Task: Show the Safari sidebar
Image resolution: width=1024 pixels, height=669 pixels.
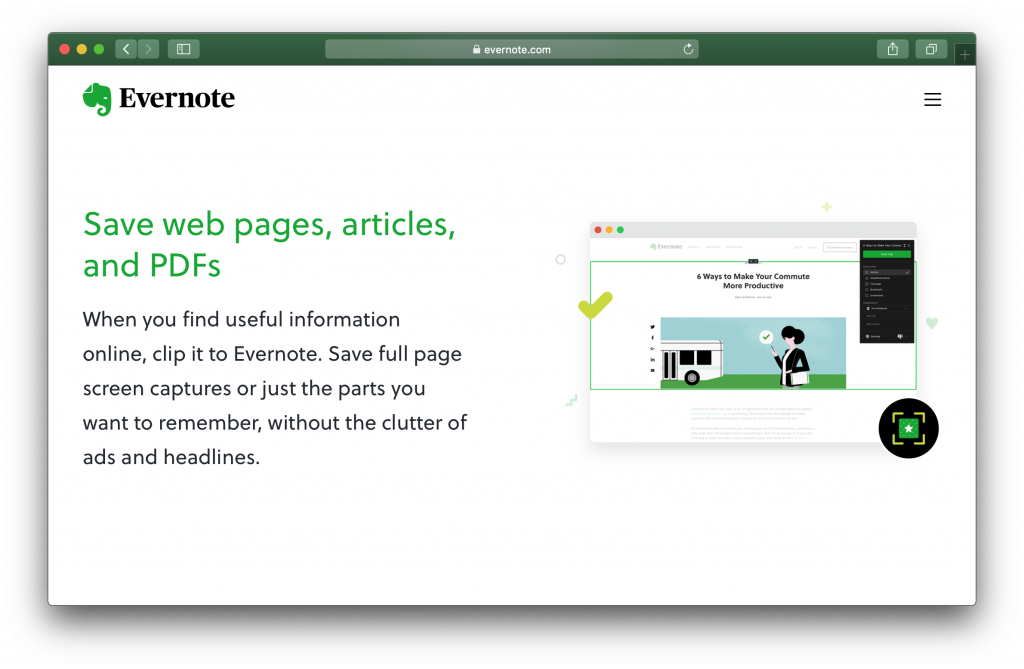Action: (184, 49)
